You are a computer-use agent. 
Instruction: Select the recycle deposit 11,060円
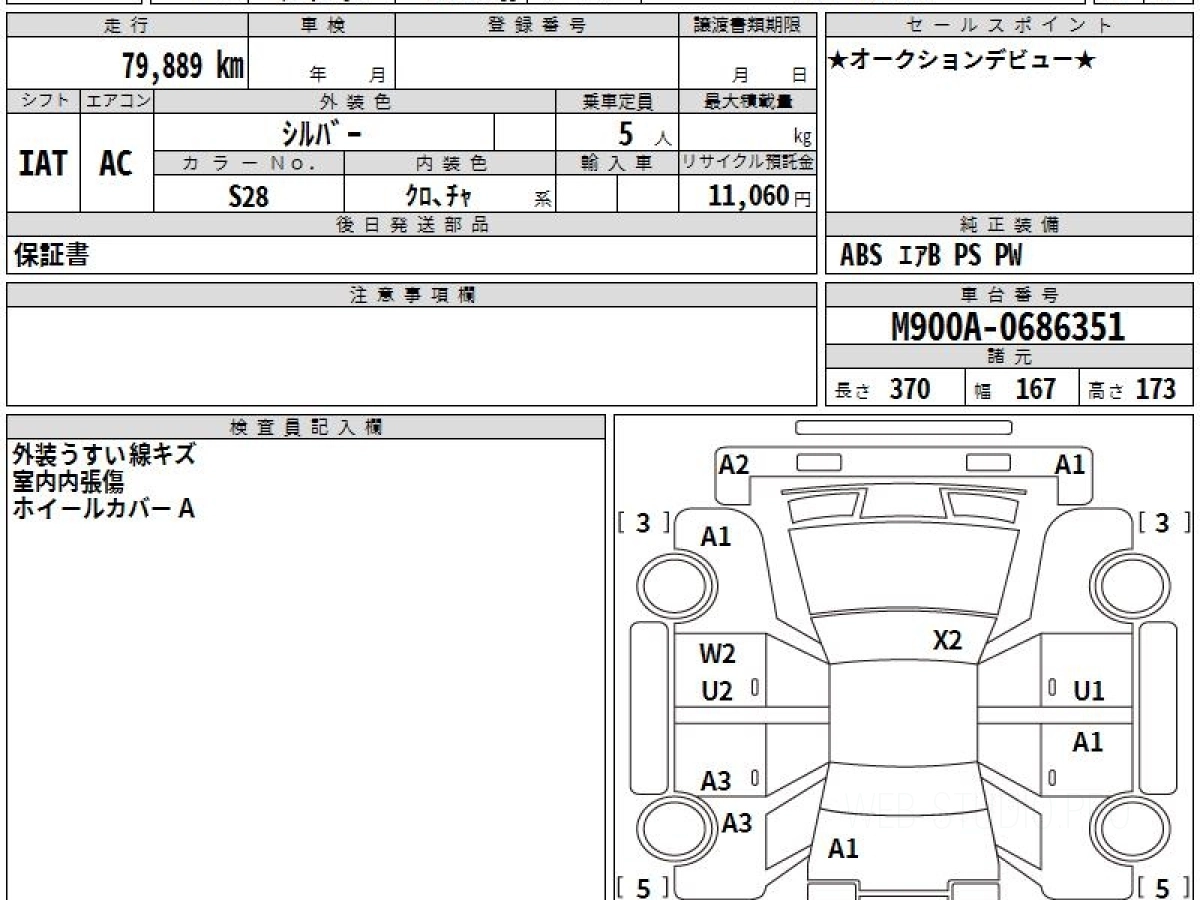(760, 195)
